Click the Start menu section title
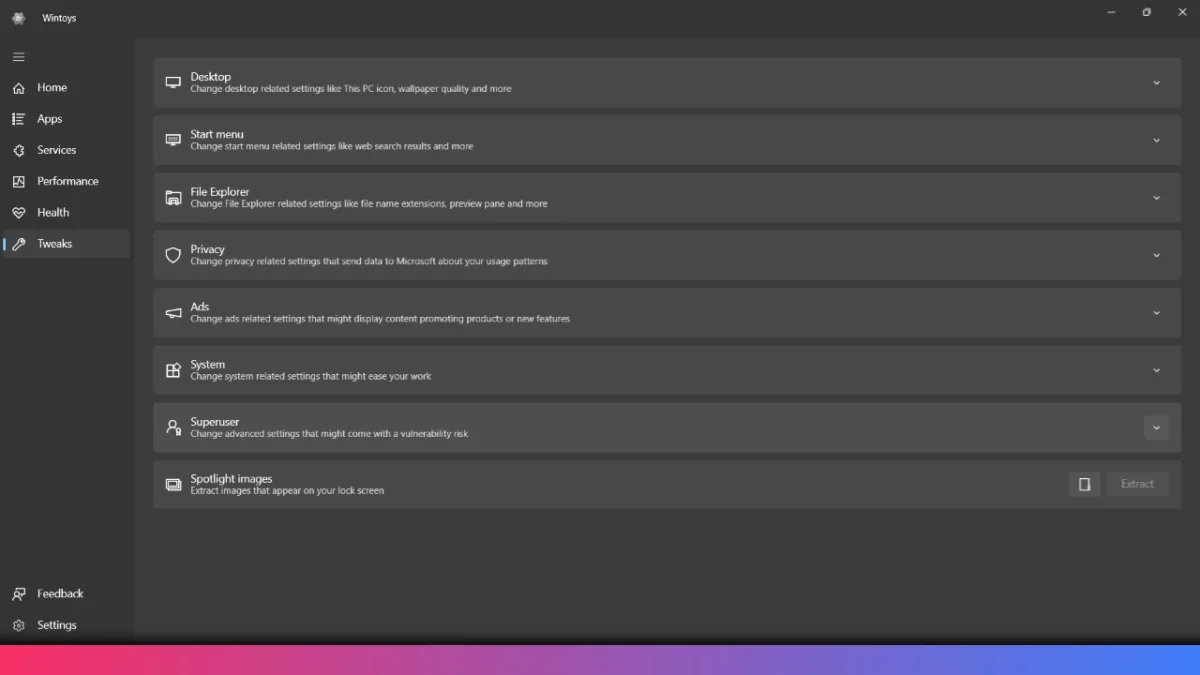Viewport: 1200px width, 675px height. [x=217, y=134]
